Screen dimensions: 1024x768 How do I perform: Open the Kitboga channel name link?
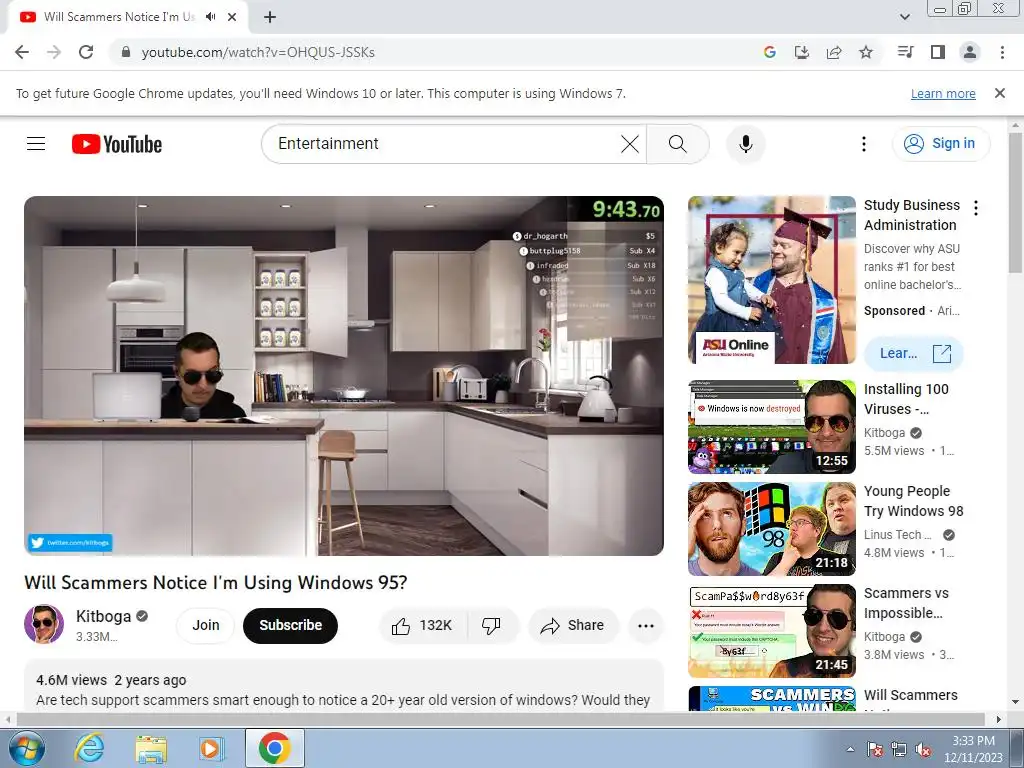pyautogui.click(x=103, y=616)
